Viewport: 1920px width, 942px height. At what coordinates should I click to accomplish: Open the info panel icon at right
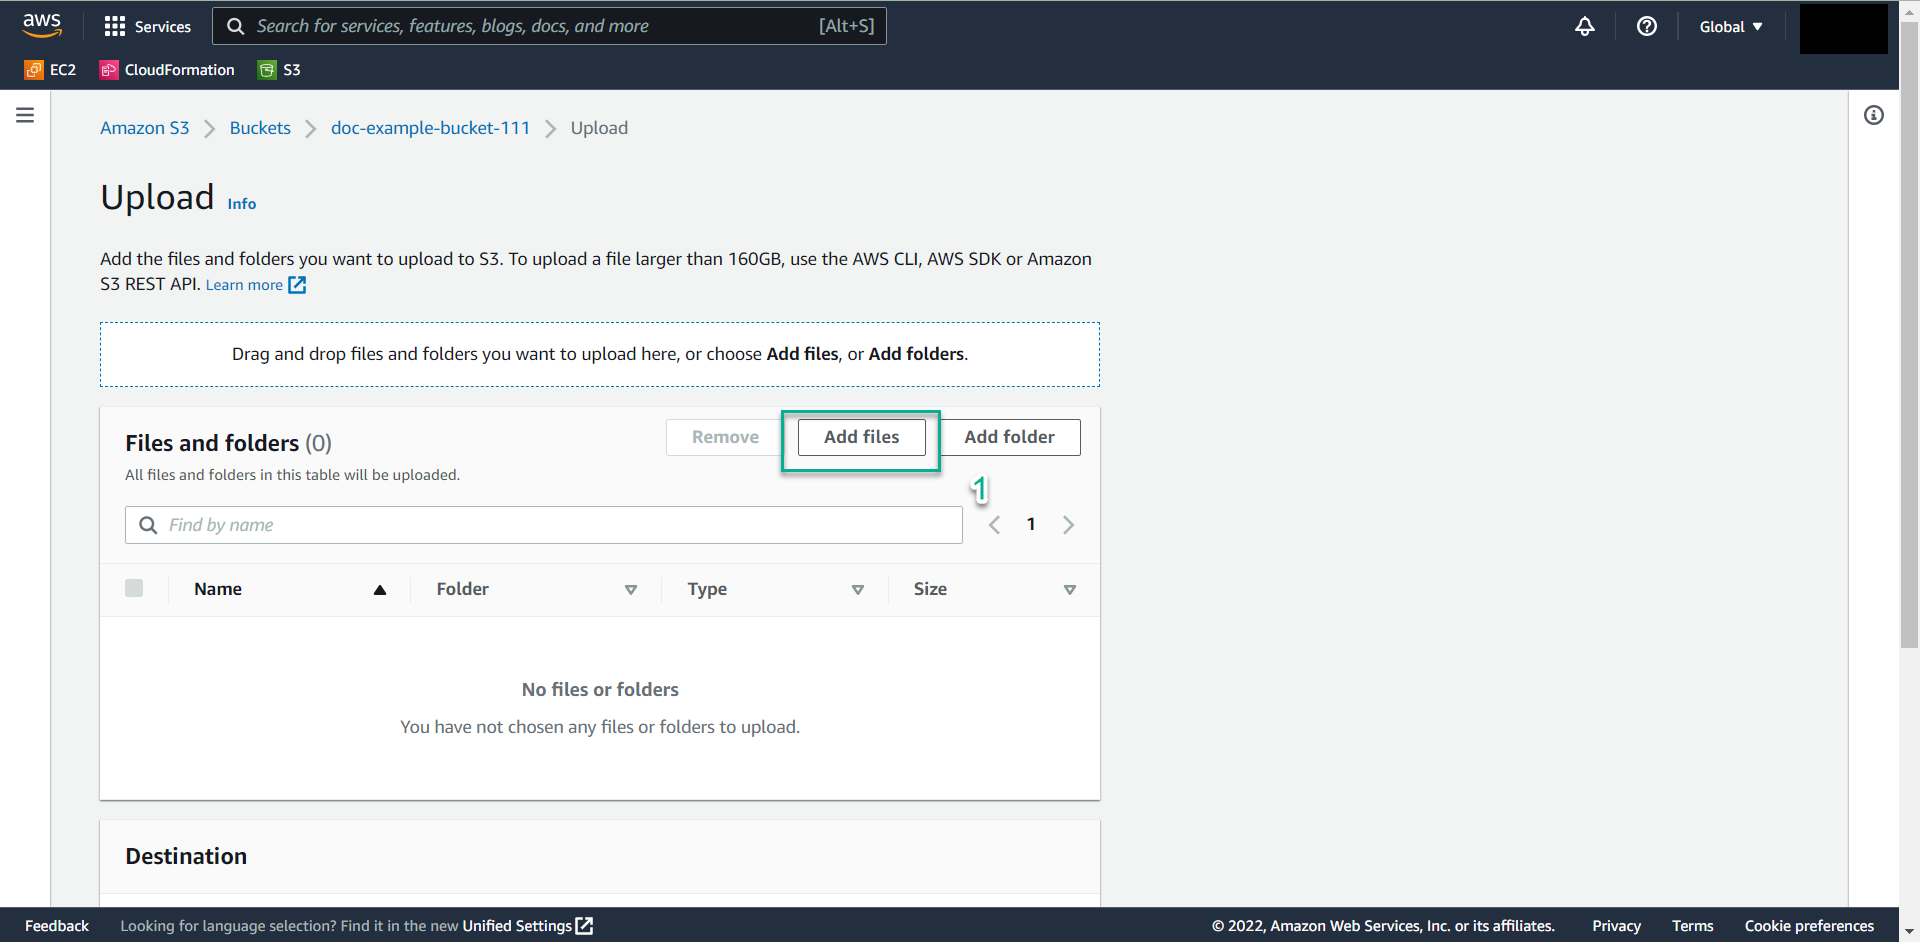pyautogui.click(x=1873, y=115)
